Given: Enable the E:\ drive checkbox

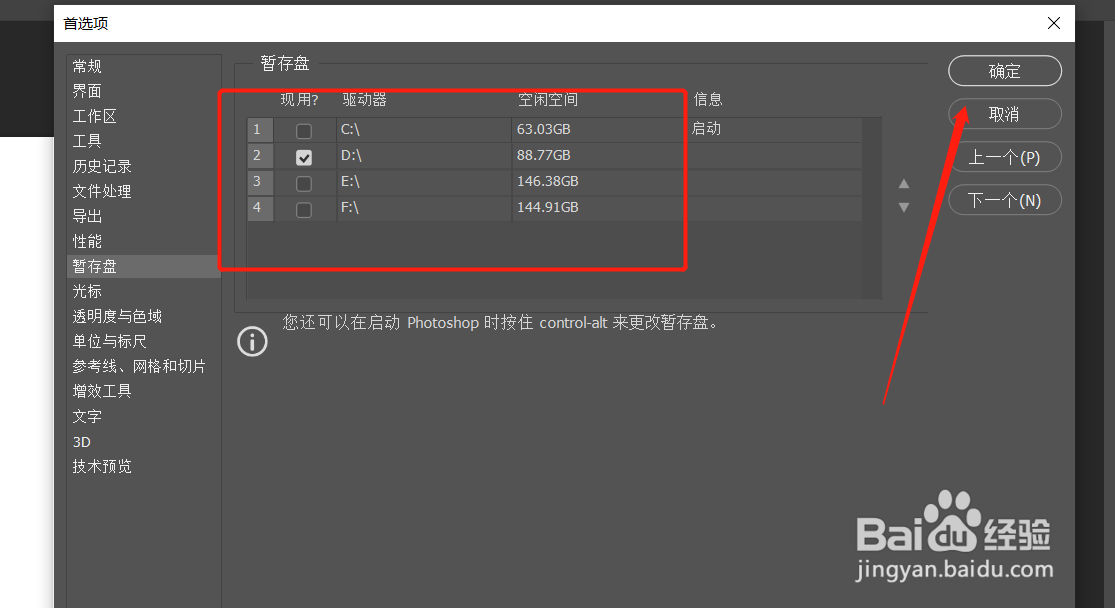Looking at the screenshot, I should [x=304, y=183].
